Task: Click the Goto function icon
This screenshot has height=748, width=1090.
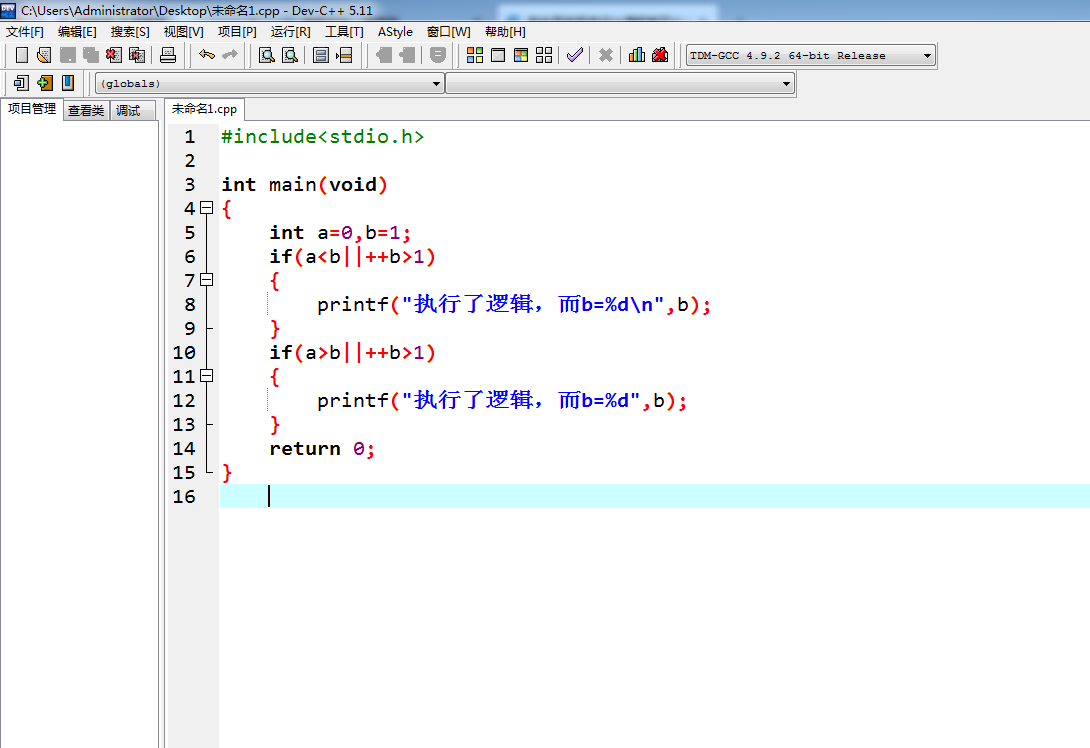Action: click(320, 55)
